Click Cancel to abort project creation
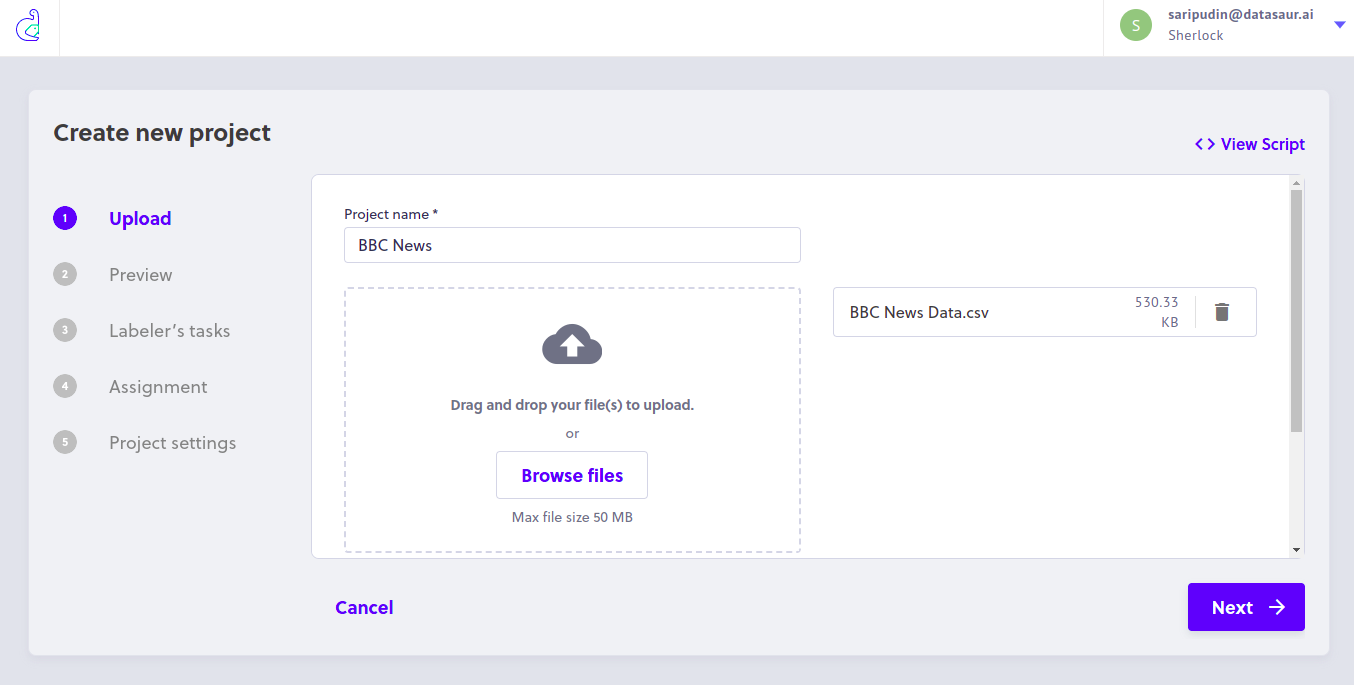The image size is (1354, 685). coord(364,607)
